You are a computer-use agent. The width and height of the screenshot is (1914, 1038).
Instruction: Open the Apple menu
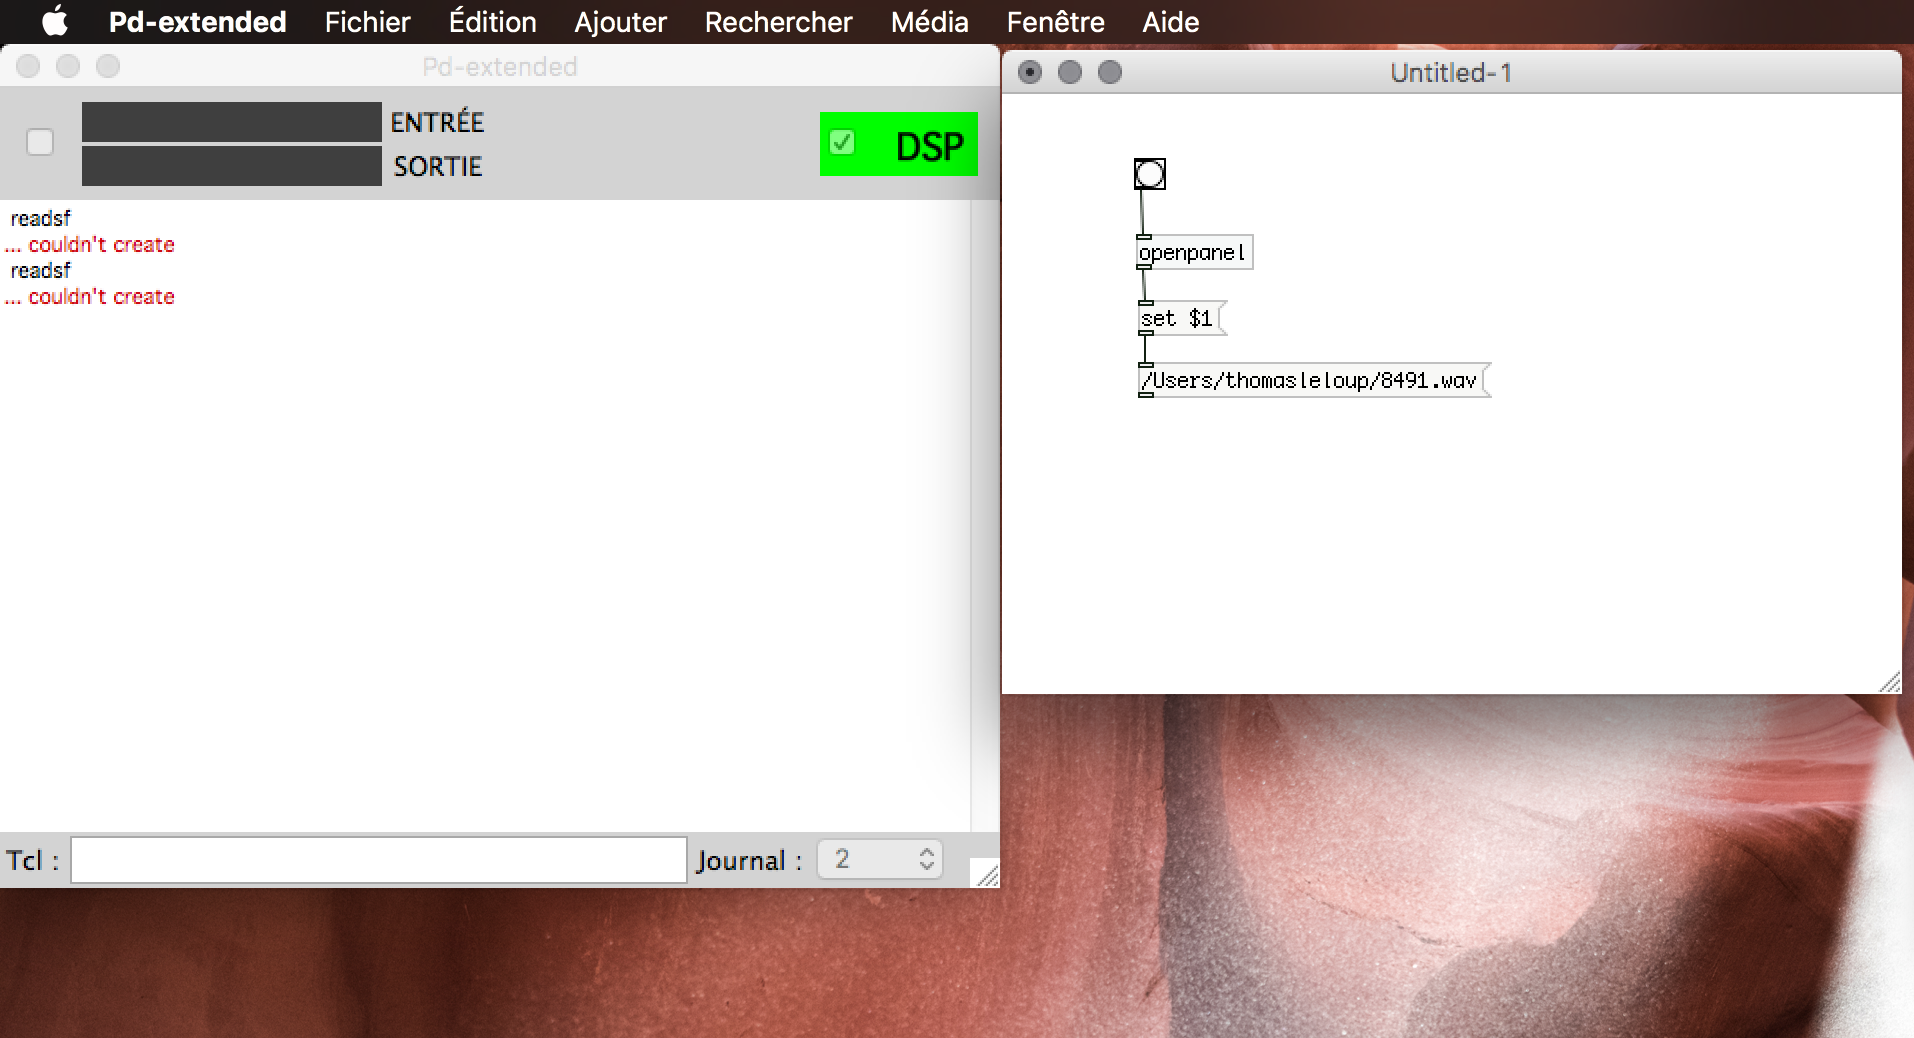click(55, 21)
